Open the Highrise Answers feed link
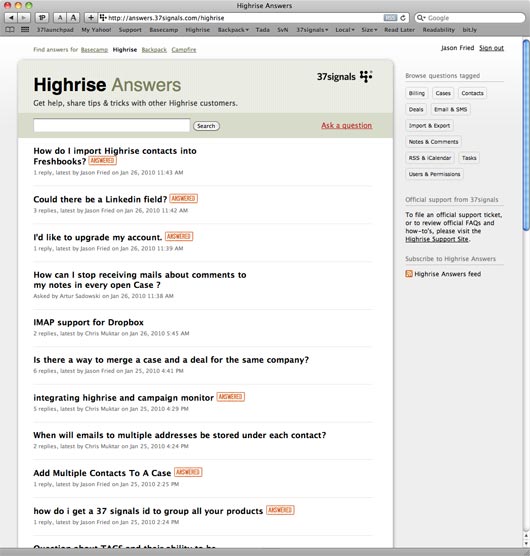This screenshot has height=556, width=530. pyautogui.click(x=447, y=274)
